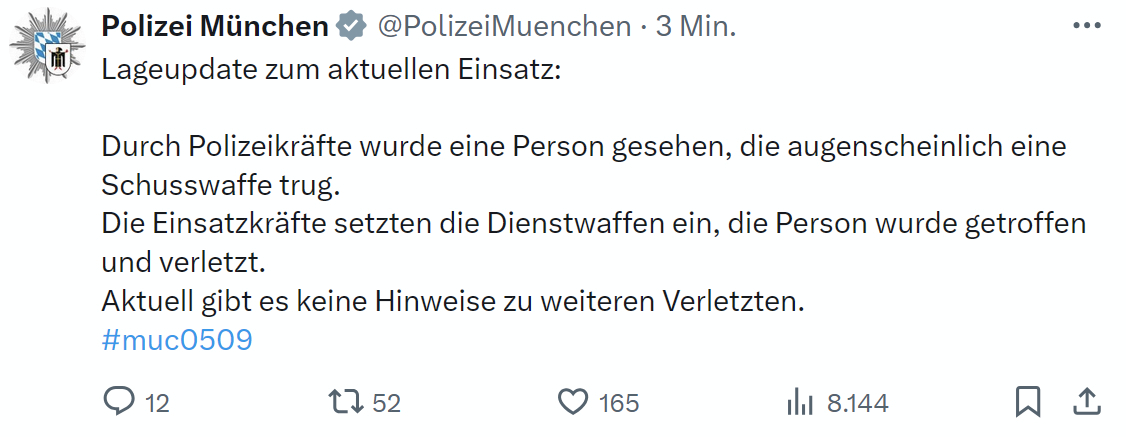Click the "Aktuell gibt es keine Hinweise" sentence

tap(453, 302)
